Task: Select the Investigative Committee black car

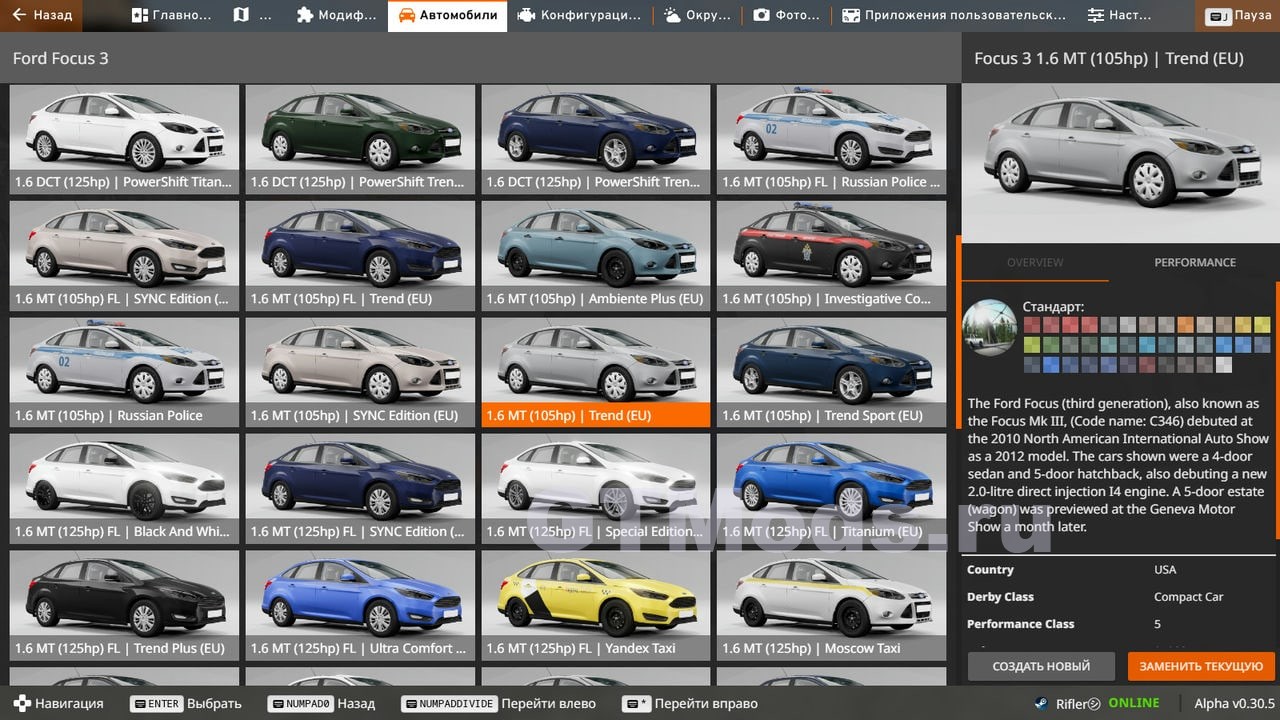Action: [832, 256]
